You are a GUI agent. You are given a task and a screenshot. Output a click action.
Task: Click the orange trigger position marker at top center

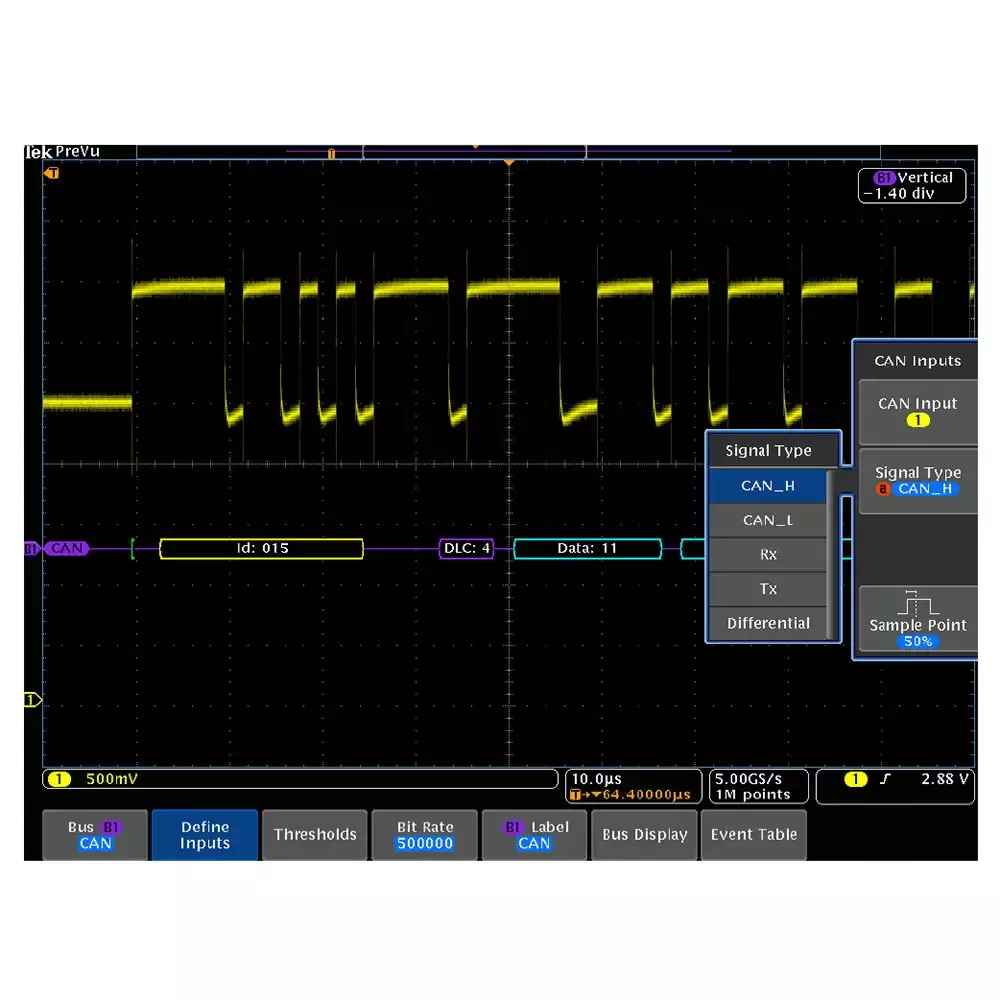(509, 163)
